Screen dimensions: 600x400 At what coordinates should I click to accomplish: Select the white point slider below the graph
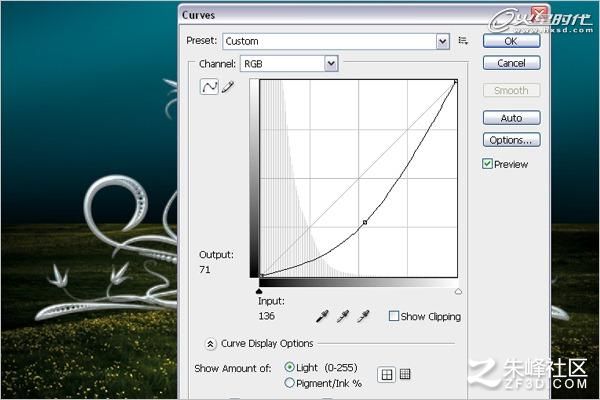coord(458,291)
